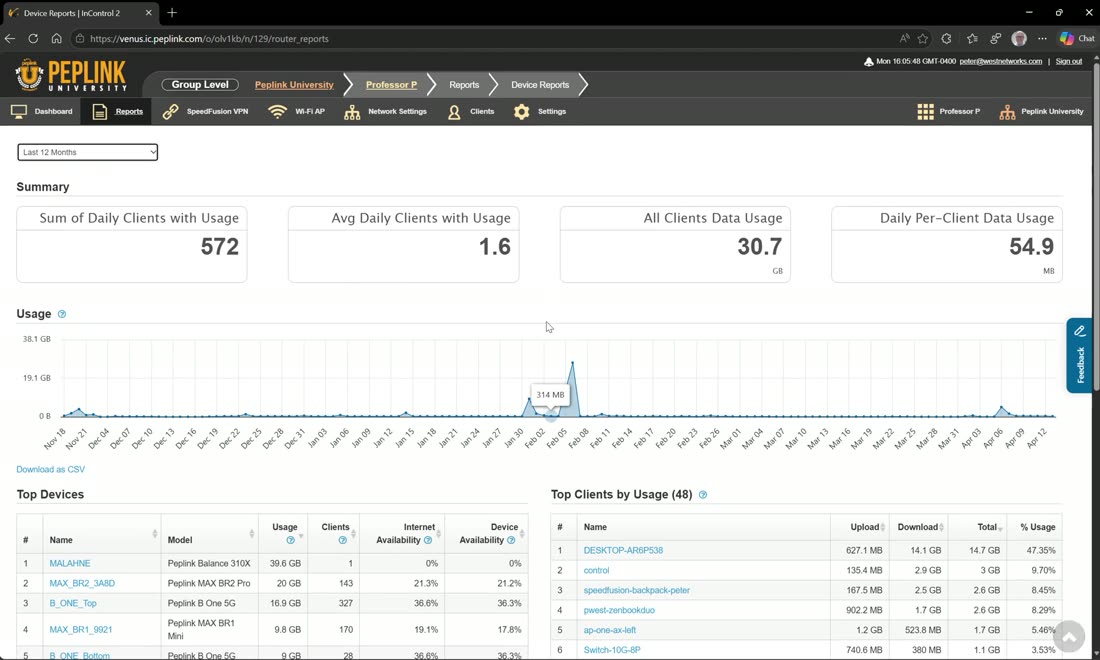This screenshot has width=1100, height=660.
Task: Click Usage column help icon in Top Devices
Action: click(290, 540)
